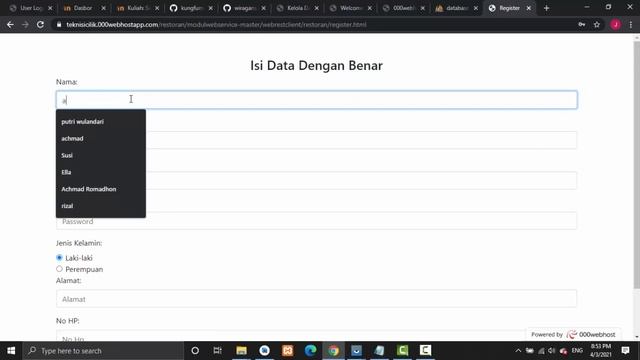Show hidden system tray icons
The height and width of the screenshot is (360, 640).
click(x=518, y=351)
